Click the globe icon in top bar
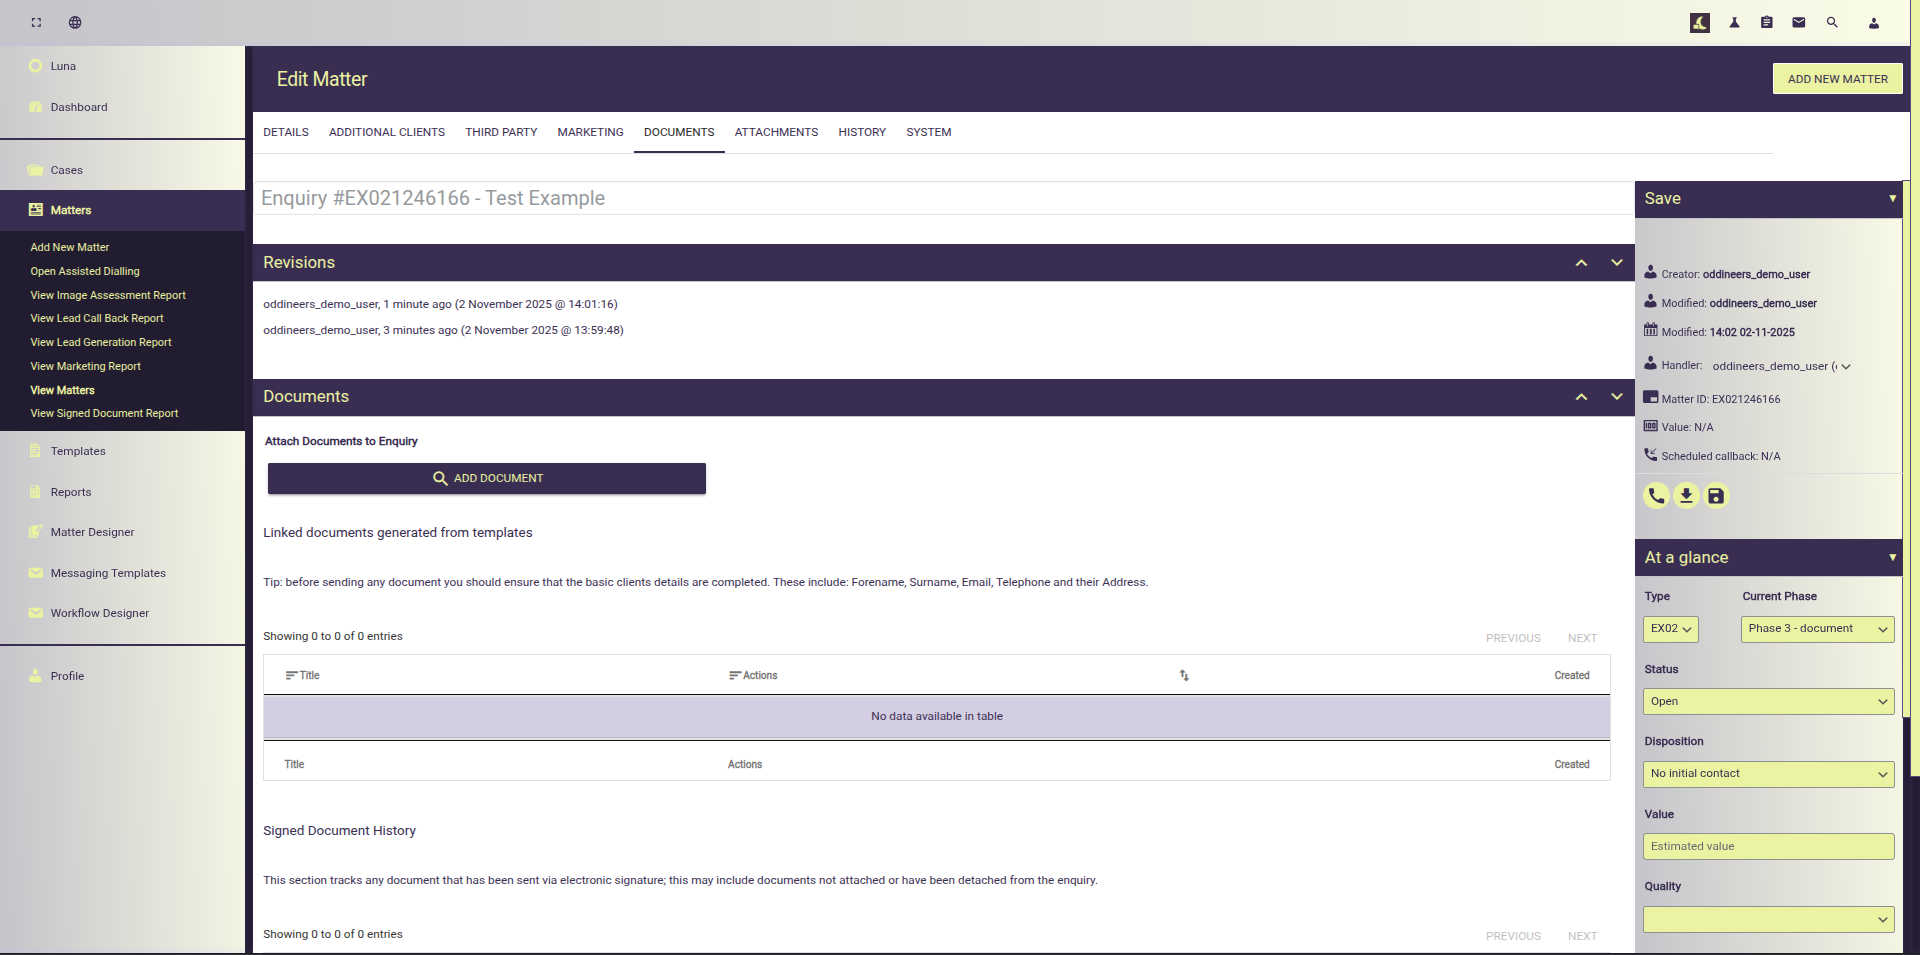 [x=75, y=22]
